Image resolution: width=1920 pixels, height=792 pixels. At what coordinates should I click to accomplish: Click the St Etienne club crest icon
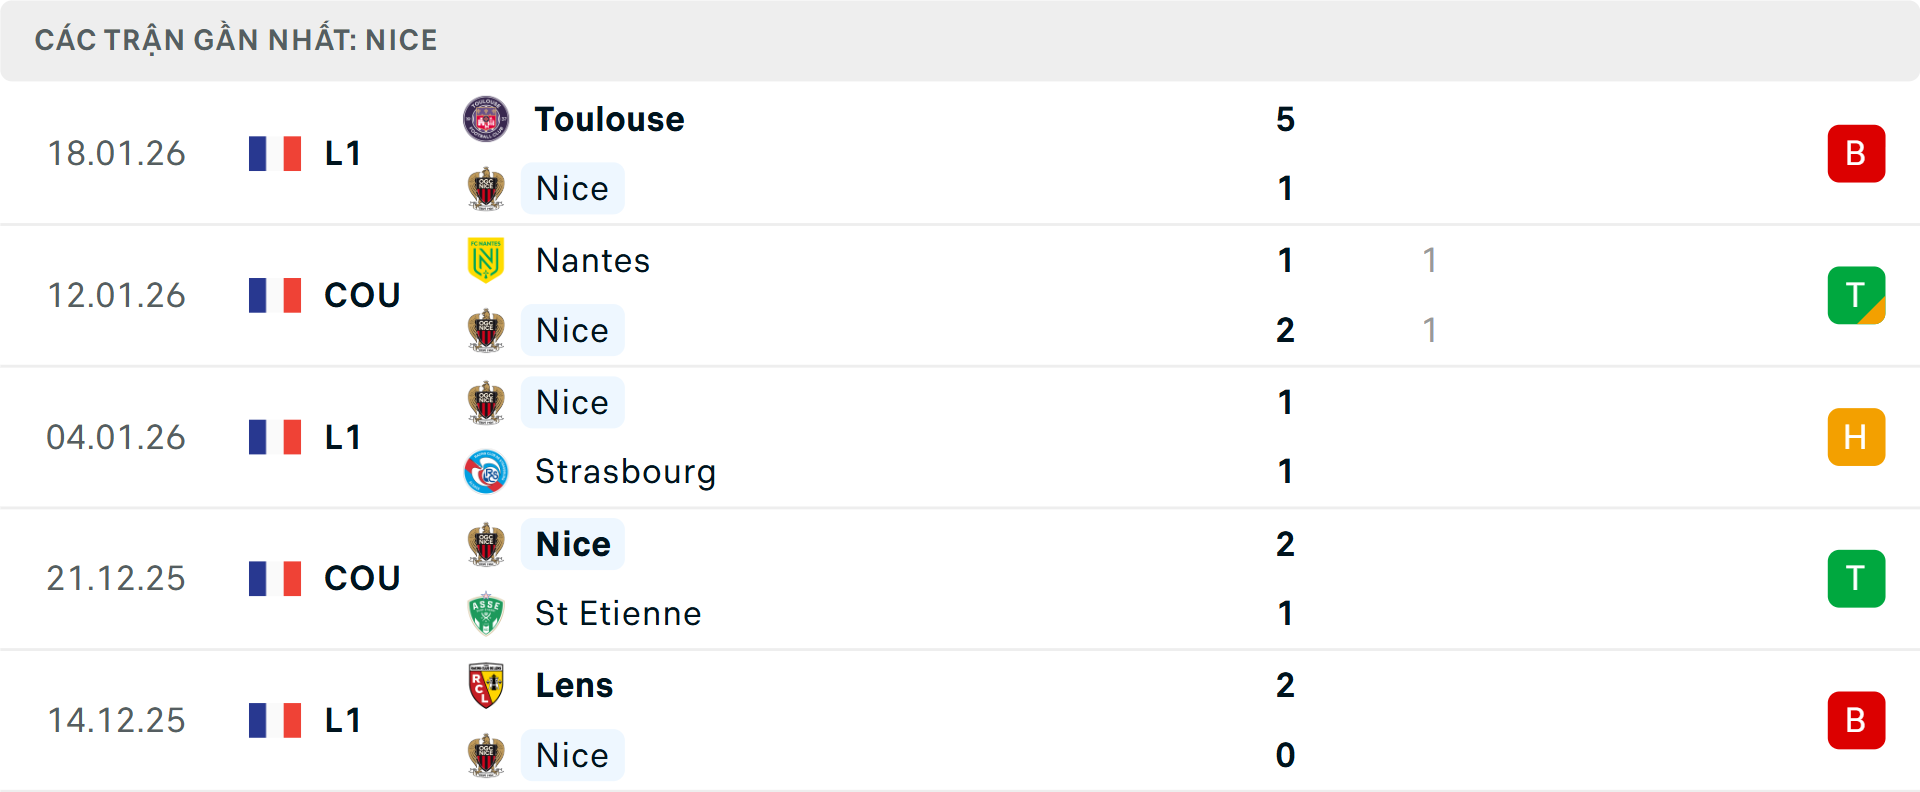[486, 613]
